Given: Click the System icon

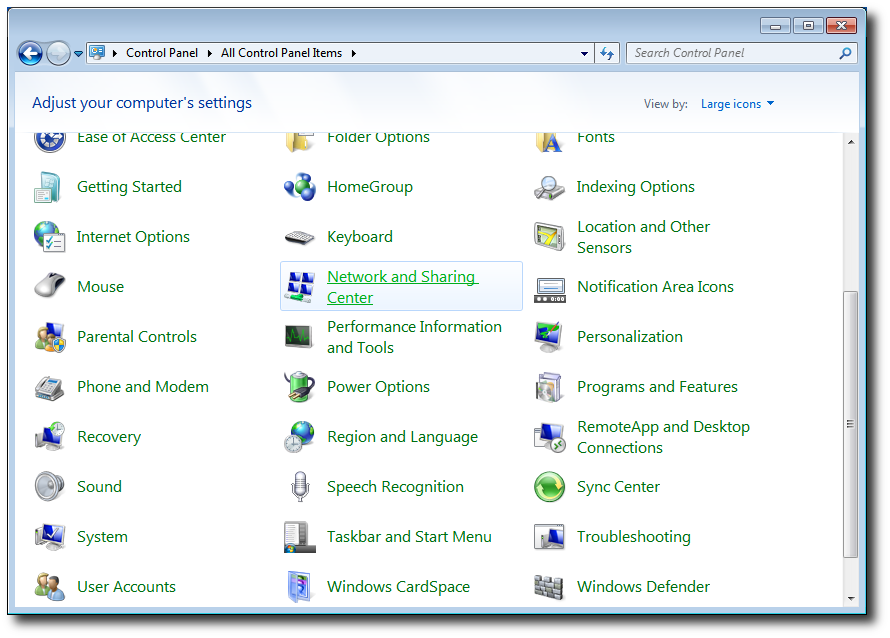Looking at the screenshot, I should click(49, 537).
